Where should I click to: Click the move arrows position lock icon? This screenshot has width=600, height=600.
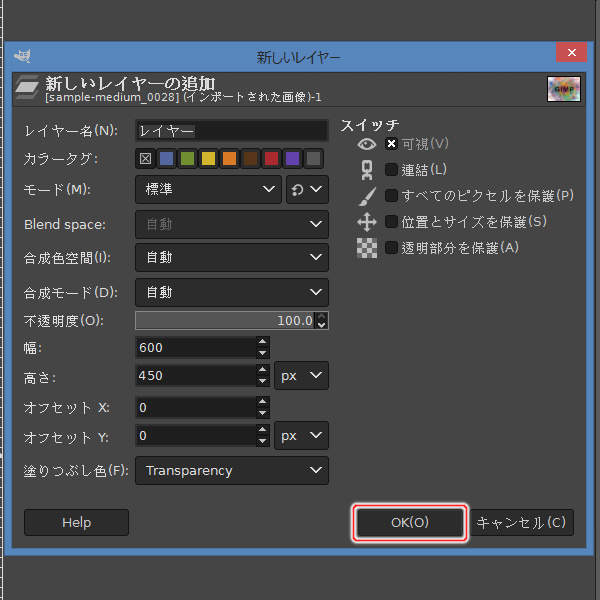367,222
